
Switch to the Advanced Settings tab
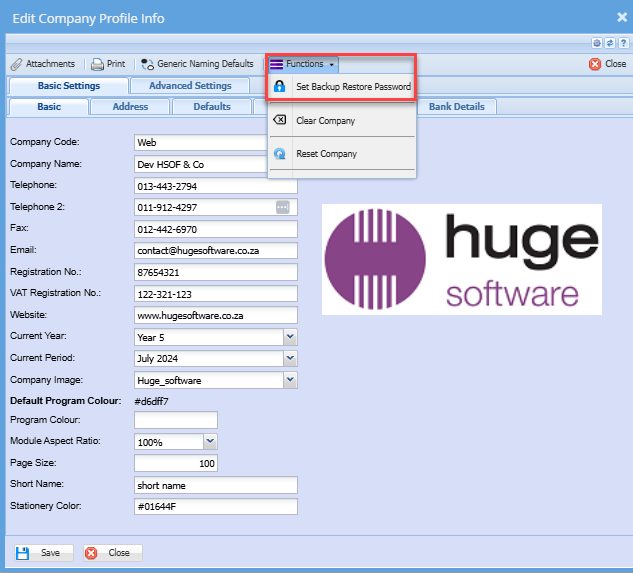click(x=190, y=86)
